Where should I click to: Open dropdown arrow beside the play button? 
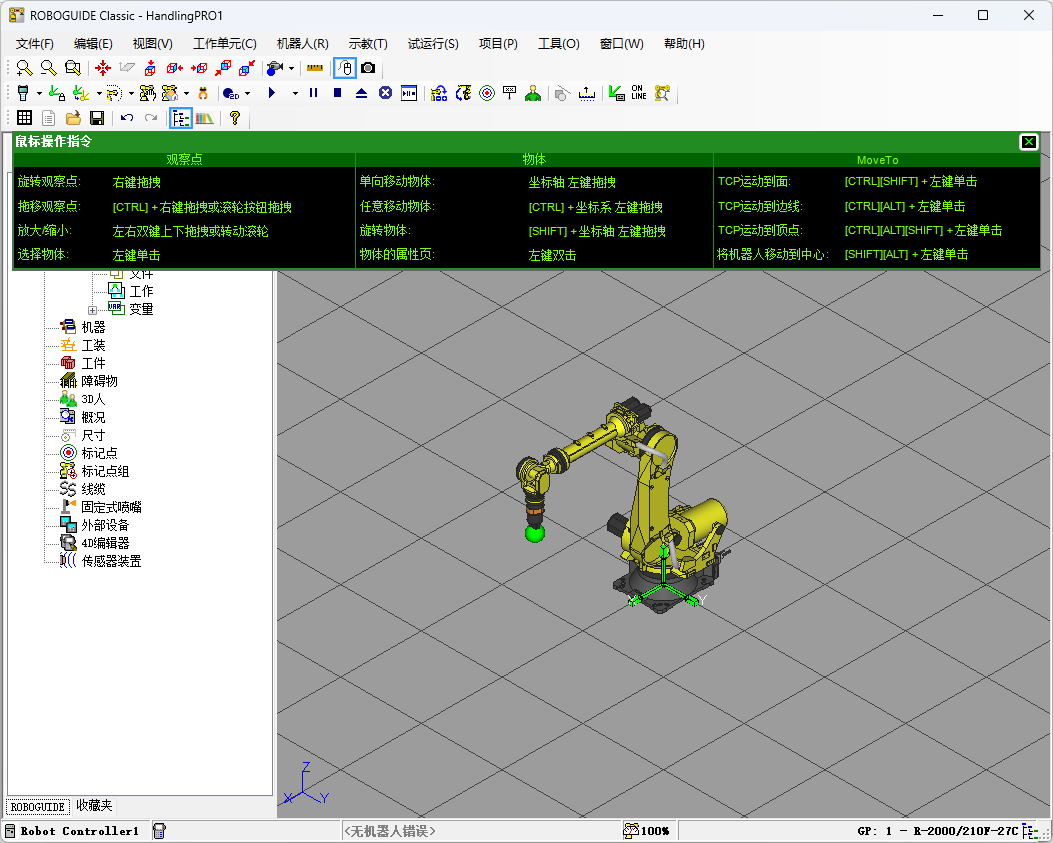coord(294,93)
